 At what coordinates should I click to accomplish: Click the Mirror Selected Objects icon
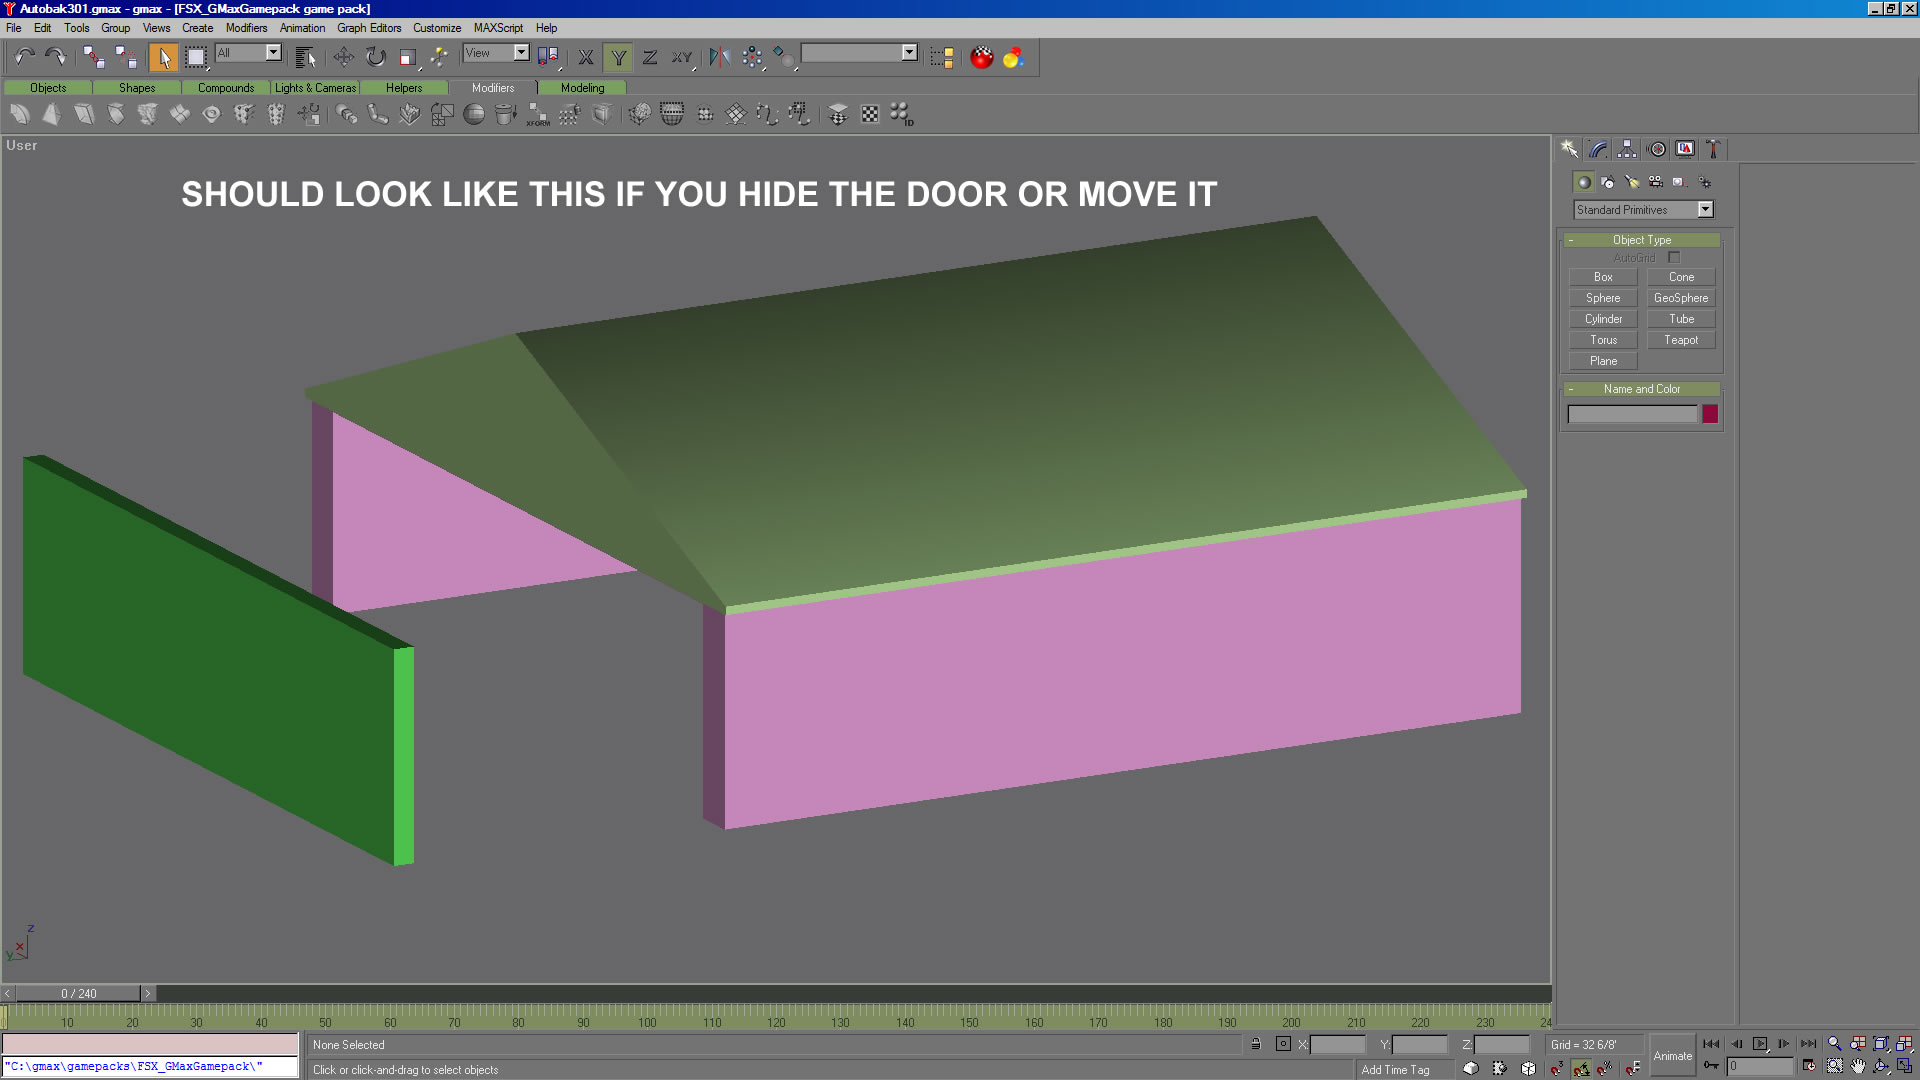pos(719,57)
